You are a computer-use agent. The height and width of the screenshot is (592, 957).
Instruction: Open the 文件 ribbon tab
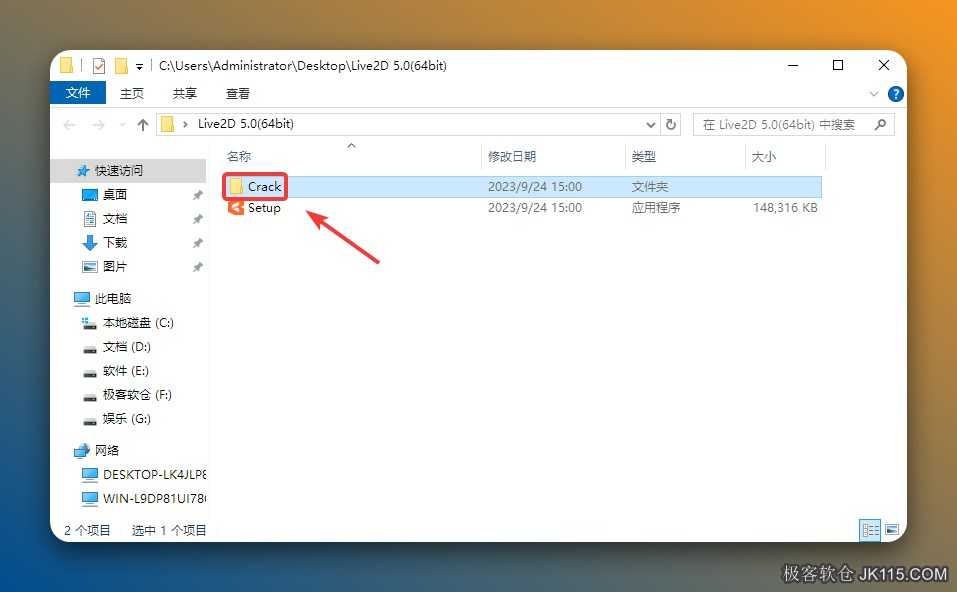coord(78,93)
